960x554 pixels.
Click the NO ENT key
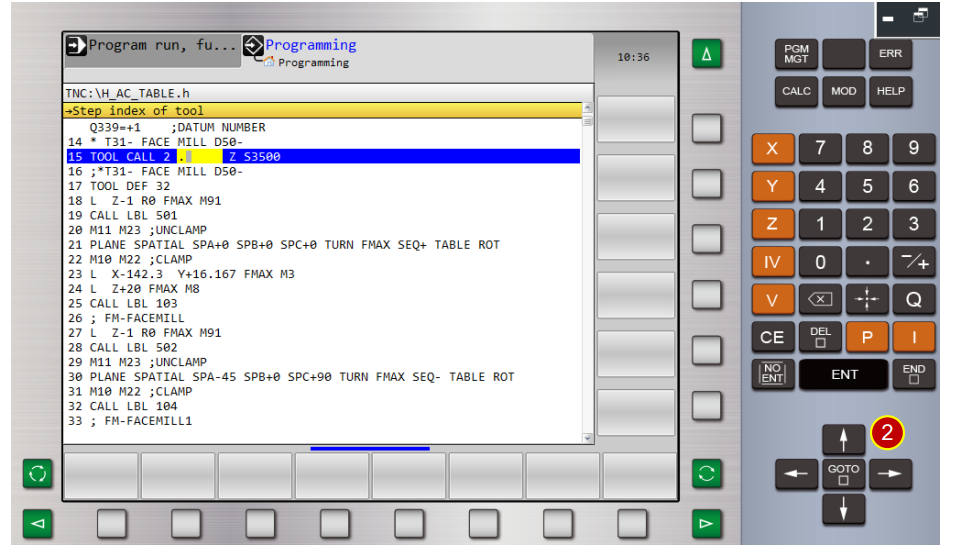pos(773,374)
